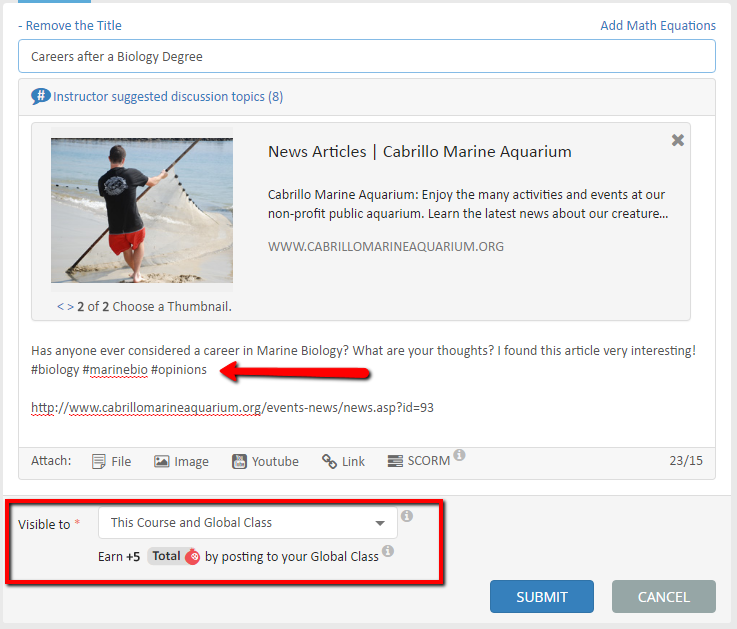Click the Link chain icon
The image size is (737, 629).
[x=329, y=462]
